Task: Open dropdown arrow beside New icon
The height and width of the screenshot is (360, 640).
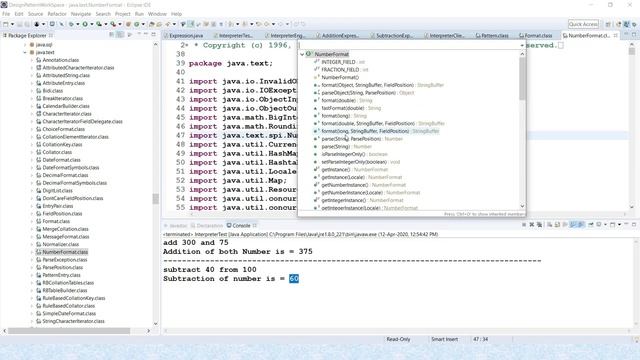Action: coord(13,24)
